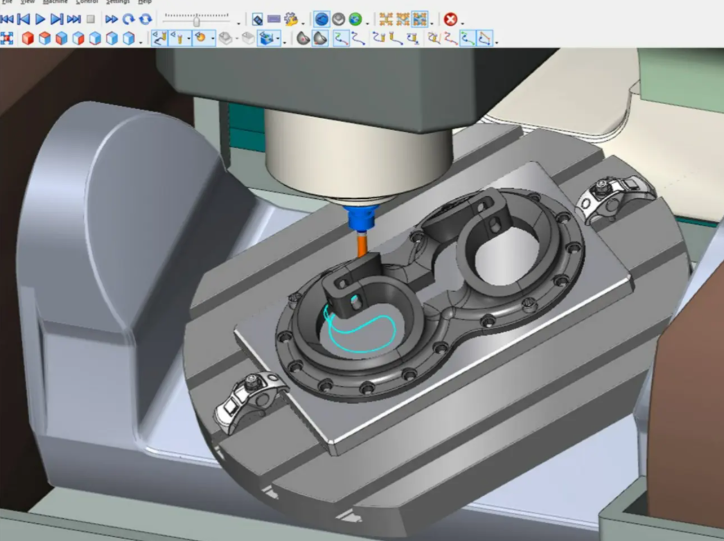
Task: Open the dropdown beside the blue fixture button
Action: (278, 39)
